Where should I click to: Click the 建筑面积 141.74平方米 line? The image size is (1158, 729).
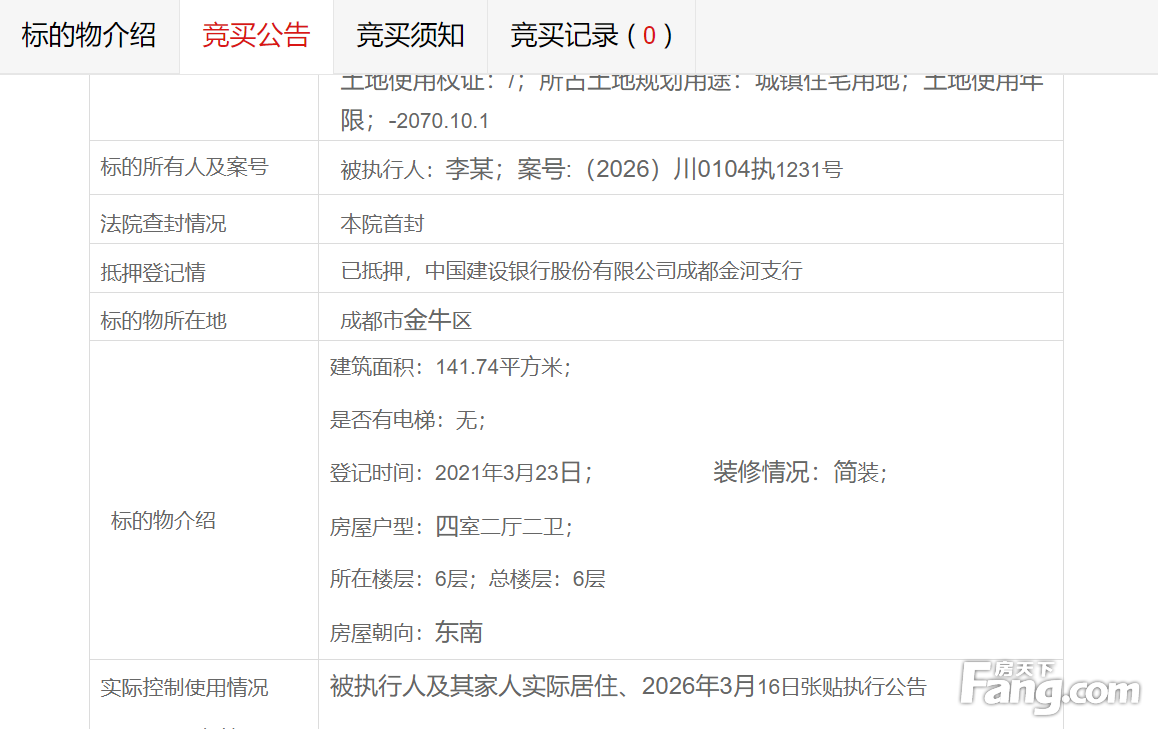coord(450,368)
